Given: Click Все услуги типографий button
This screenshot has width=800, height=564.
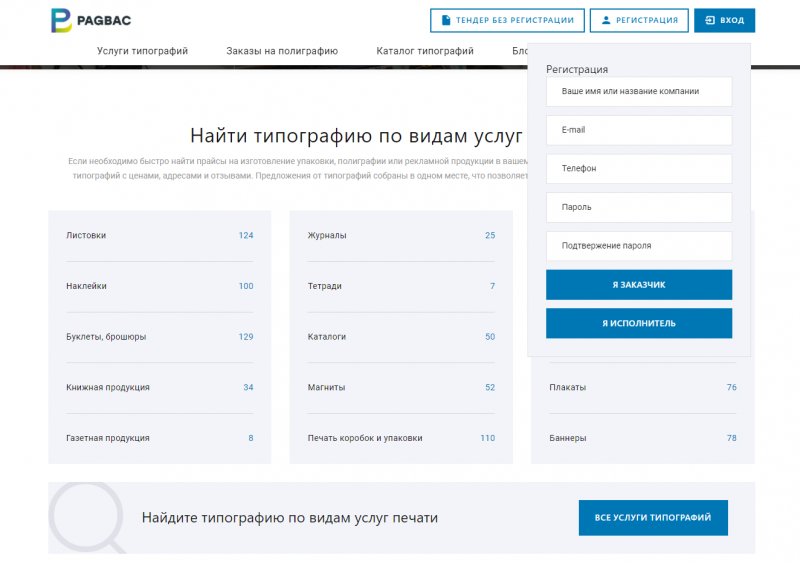Looking at the screenshot, I should (x=653, y=518).
